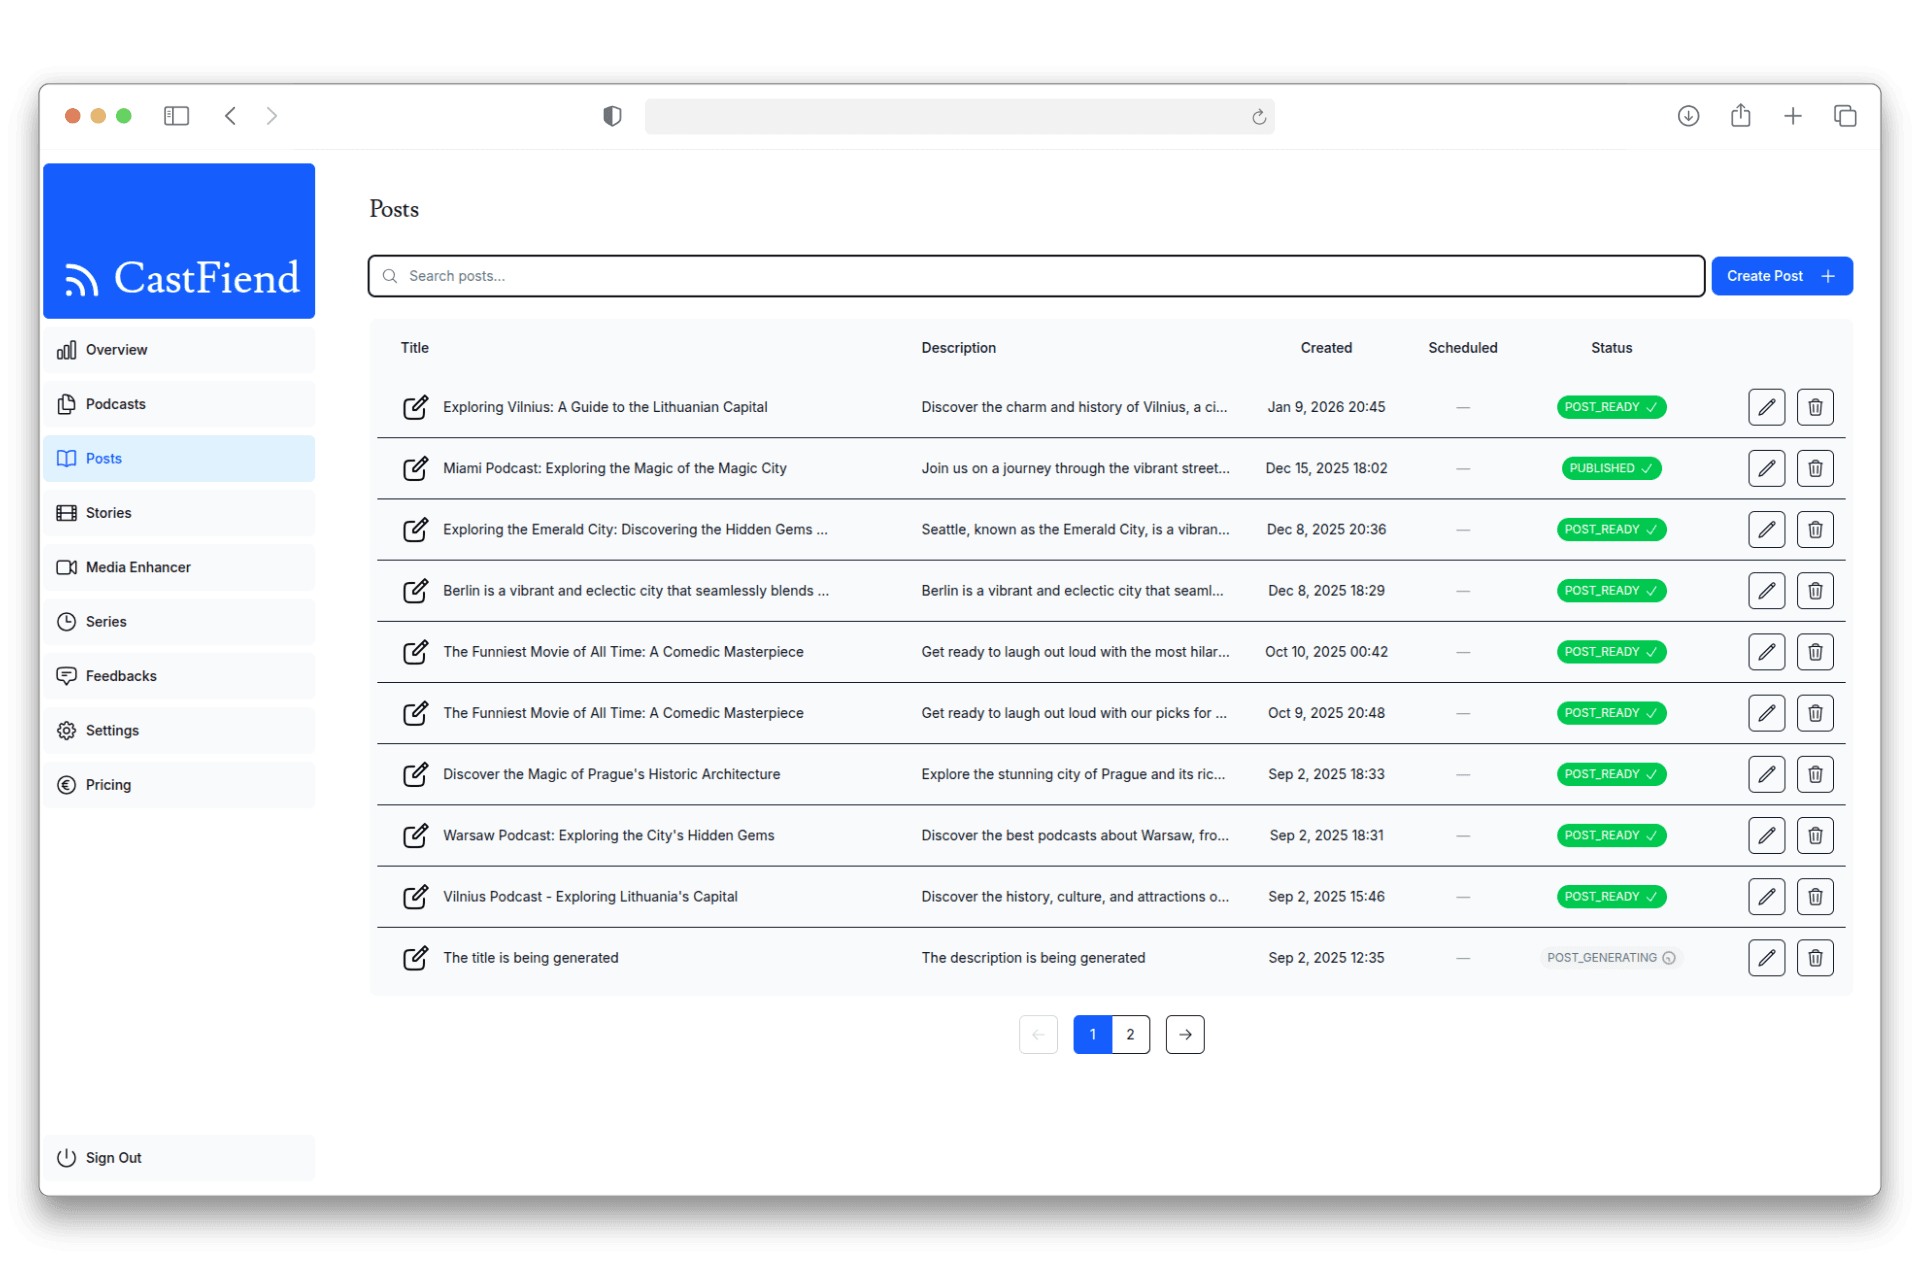
Task: Open row icon for Prague Architecture post
Action: pyautogui.click(x=415, y=774)
